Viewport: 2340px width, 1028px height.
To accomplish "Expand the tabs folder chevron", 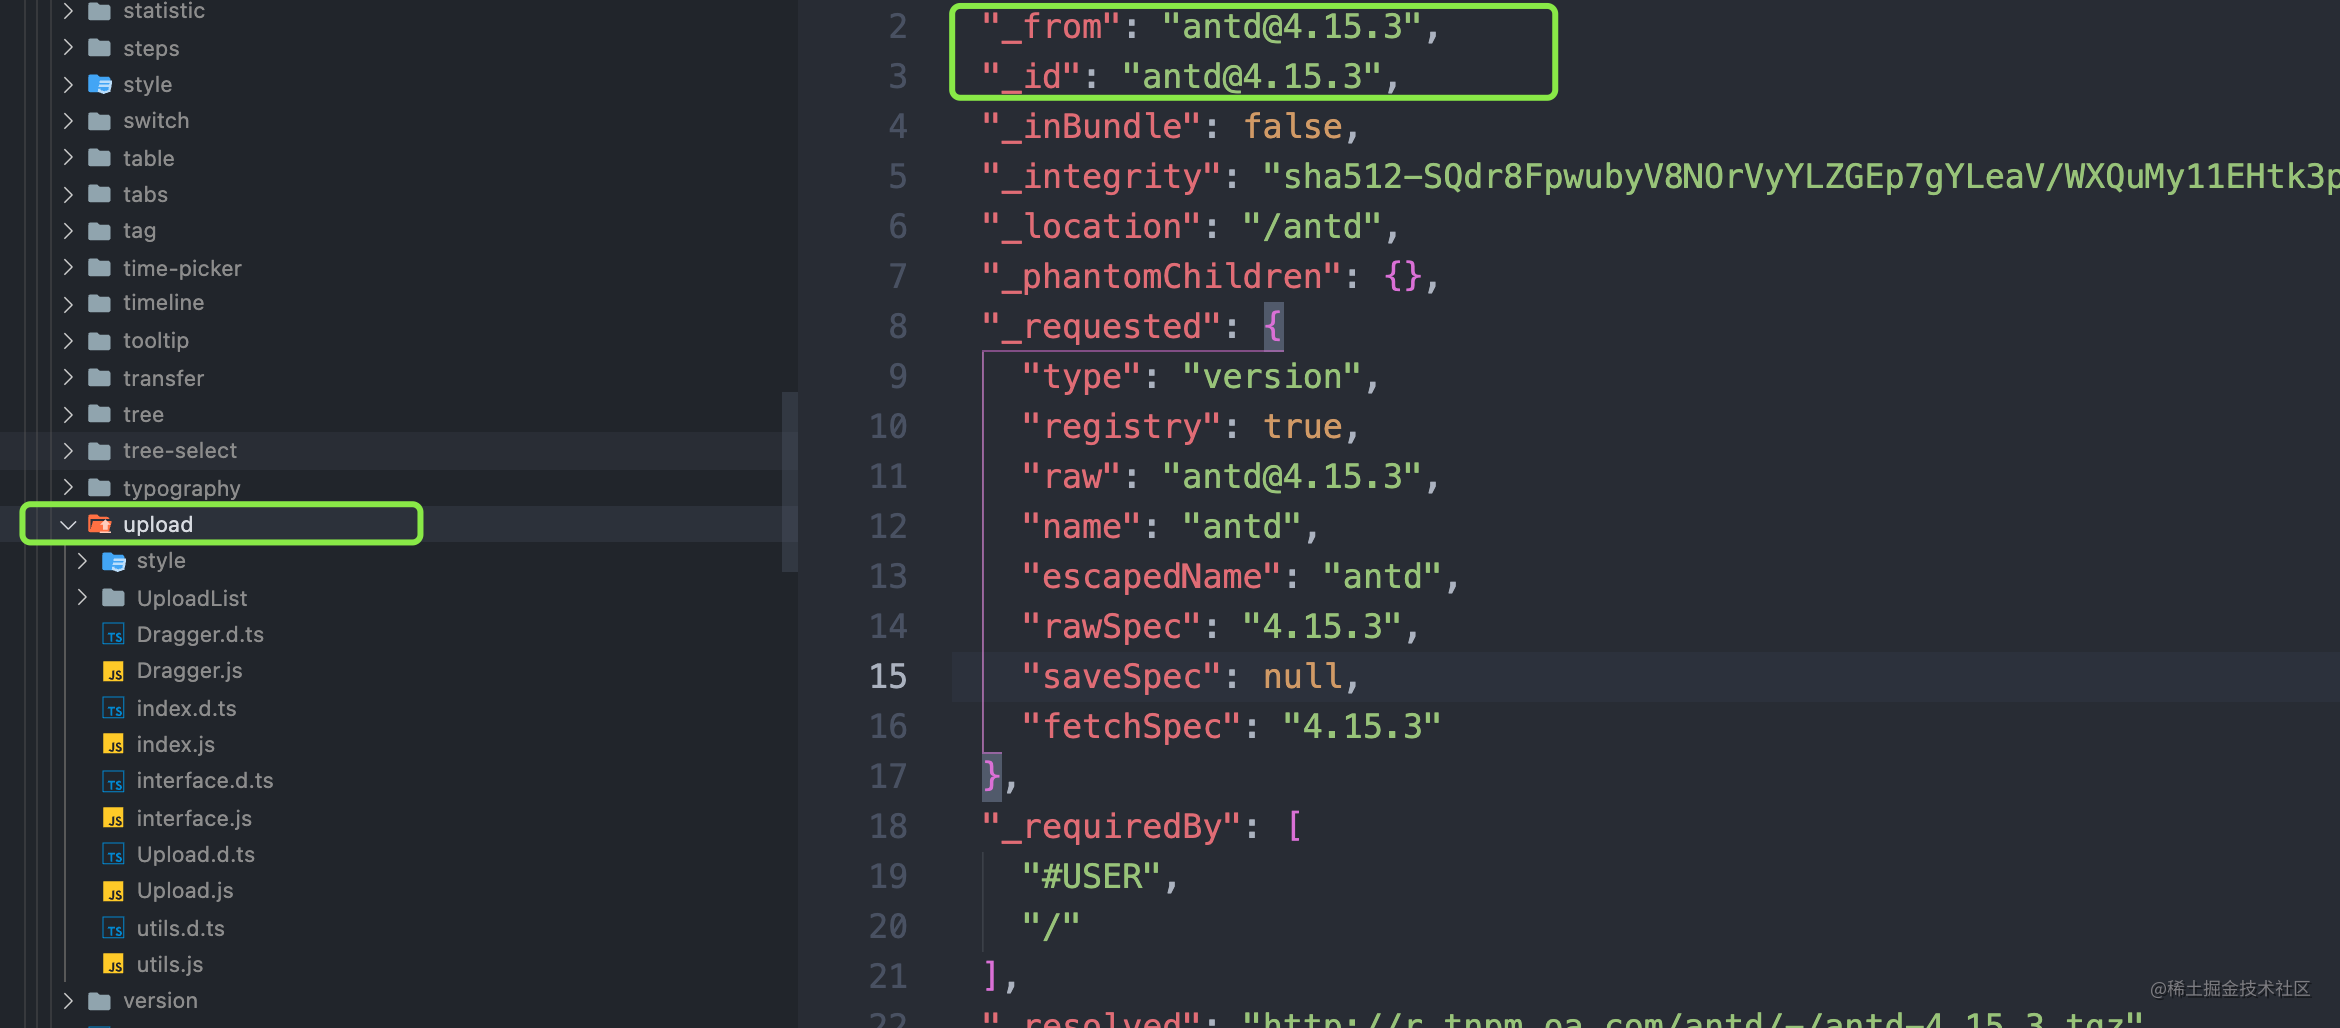I will coord(68,194).
